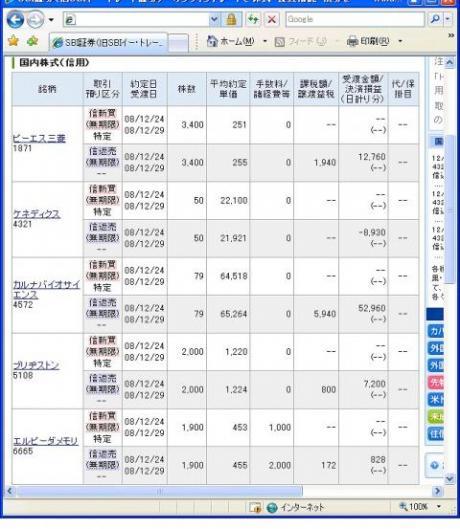Click the 手数料/諸経費等 column header
This screenshot has width=460, height=529.
(272, 89)
